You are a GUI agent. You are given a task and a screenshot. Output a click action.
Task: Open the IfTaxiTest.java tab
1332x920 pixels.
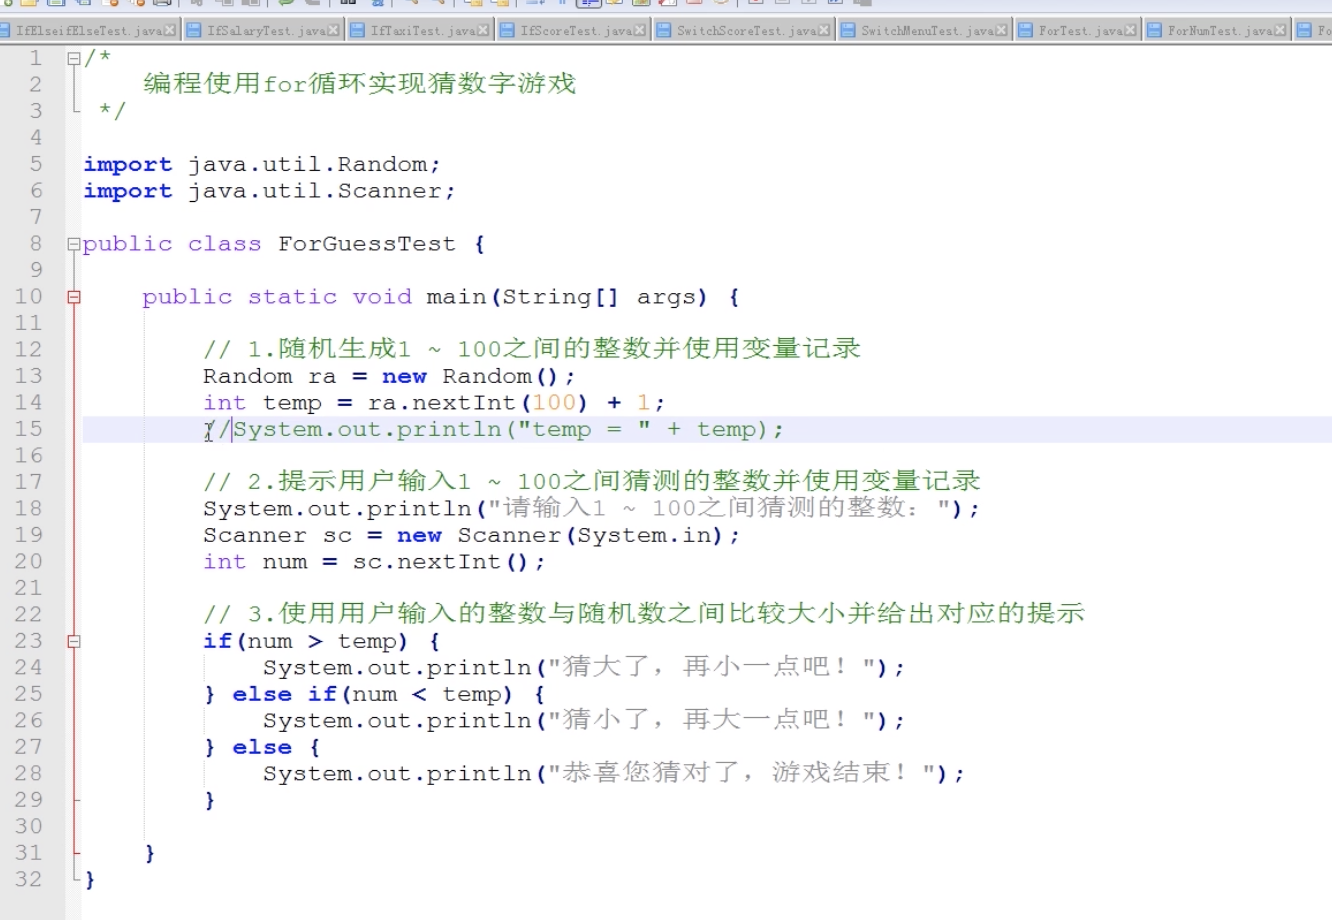coord(420,31)
